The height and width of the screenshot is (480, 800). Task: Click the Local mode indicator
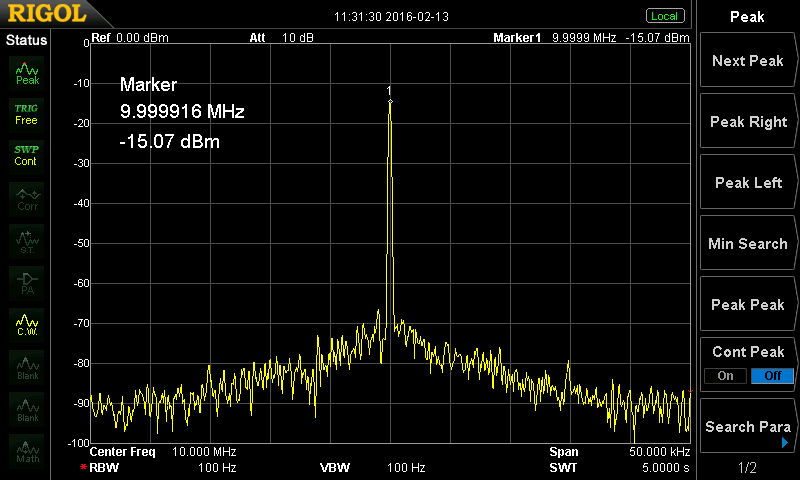[664, 16]
